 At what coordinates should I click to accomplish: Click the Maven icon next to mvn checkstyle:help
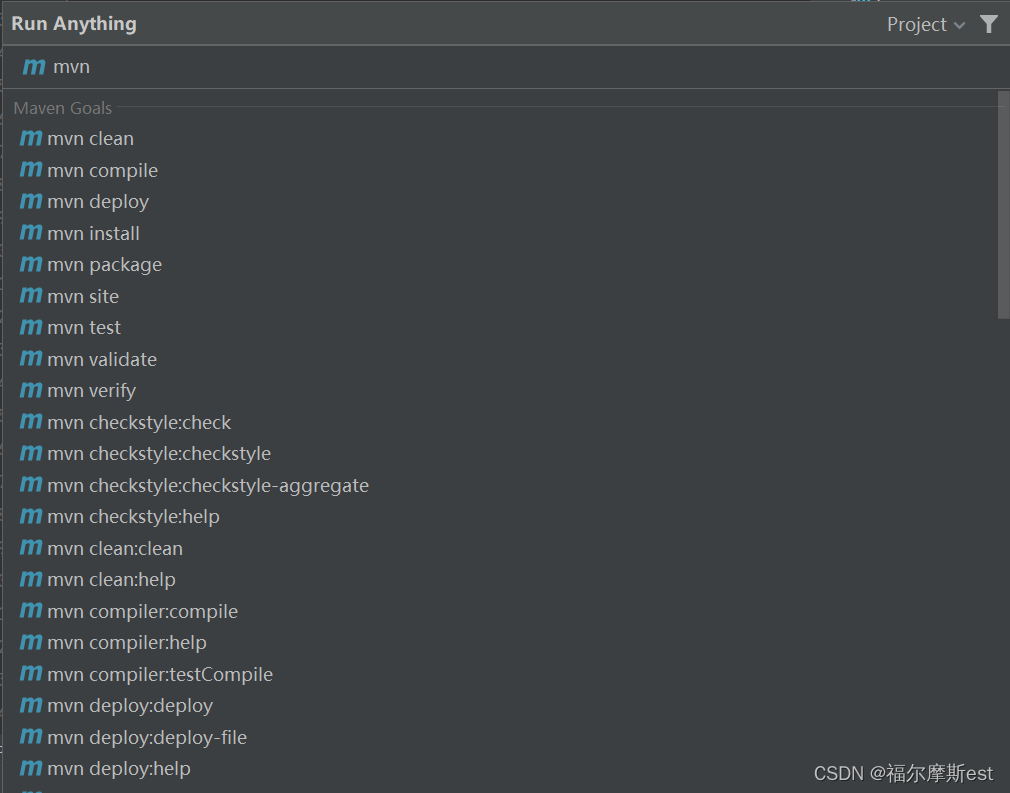click(30, 516)
